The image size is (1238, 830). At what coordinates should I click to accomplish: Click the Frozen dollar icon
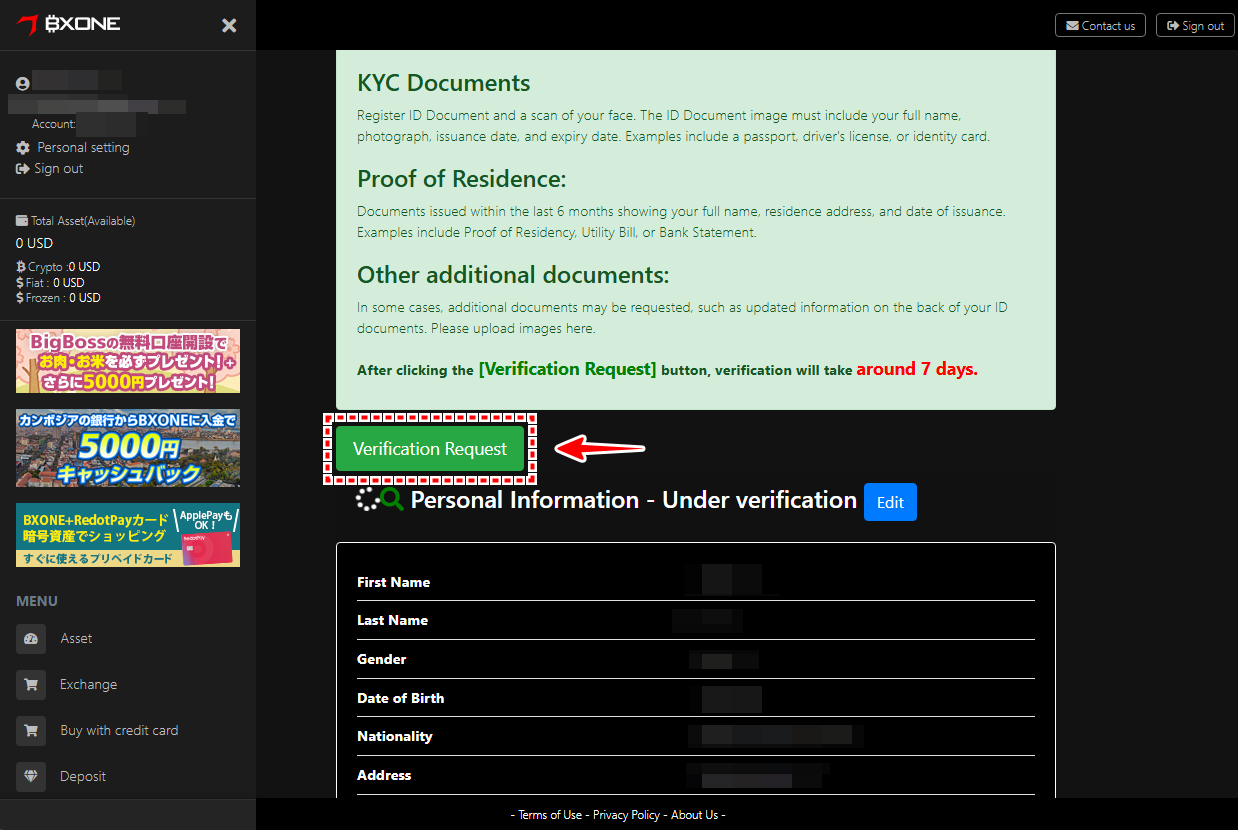(21, 297)
